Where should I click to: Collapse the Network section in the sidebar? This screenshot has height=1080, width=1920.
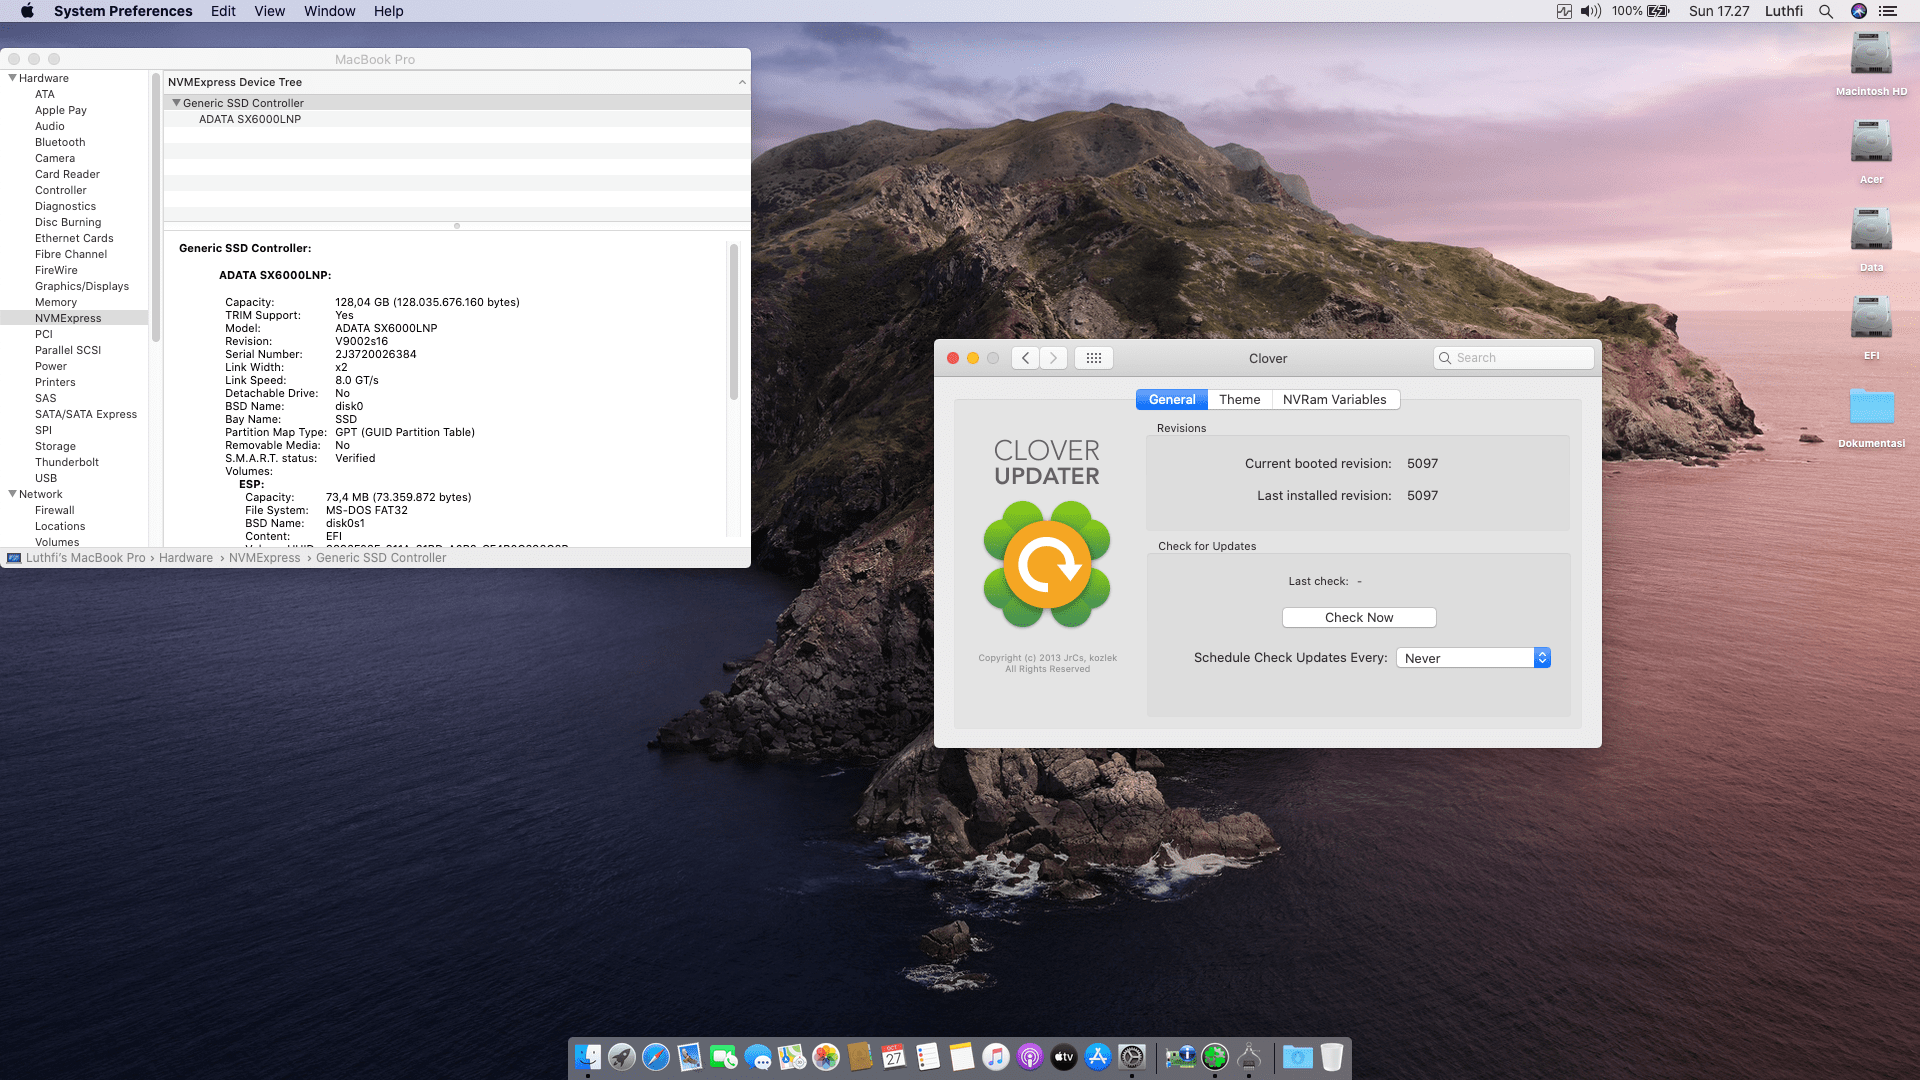[x=12, y=494]
